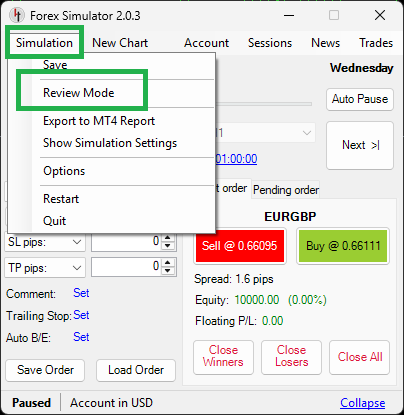The height and width of the screenshot is (415, 404).
Task: Expand the TP pips dropdown
Action: (x=77, y=268)
